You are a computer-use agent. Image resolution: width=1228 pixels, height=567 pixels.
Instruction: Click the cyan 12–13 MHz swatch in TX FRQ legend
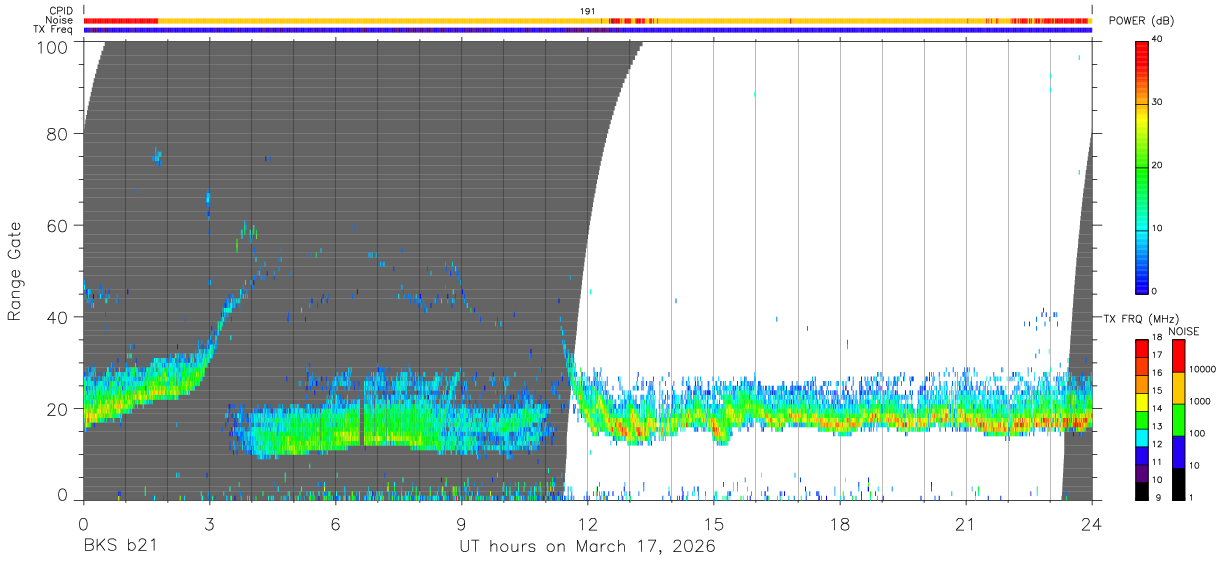(x=1141, y=437)
